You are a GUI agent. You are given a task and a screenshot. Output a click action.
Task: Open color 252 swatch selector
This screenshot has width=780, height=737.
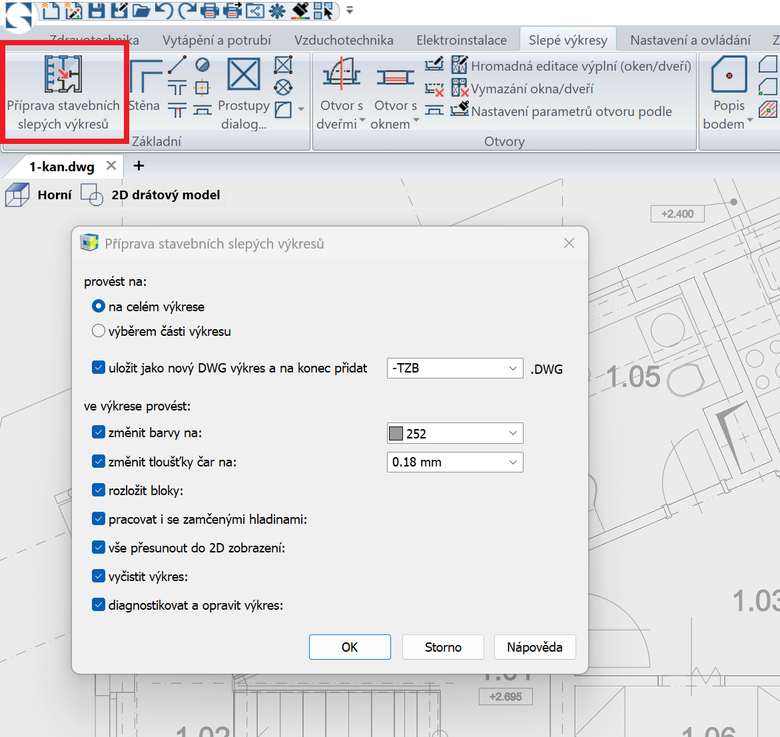pyautogui.click(x=455, y=433)
